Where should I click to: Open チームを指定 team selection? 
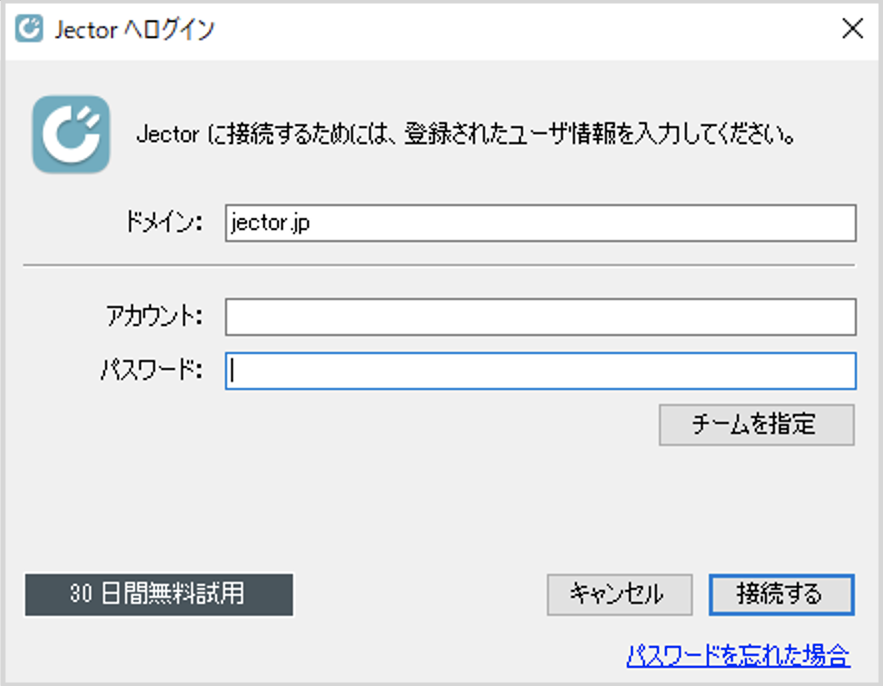click(757, 425)
